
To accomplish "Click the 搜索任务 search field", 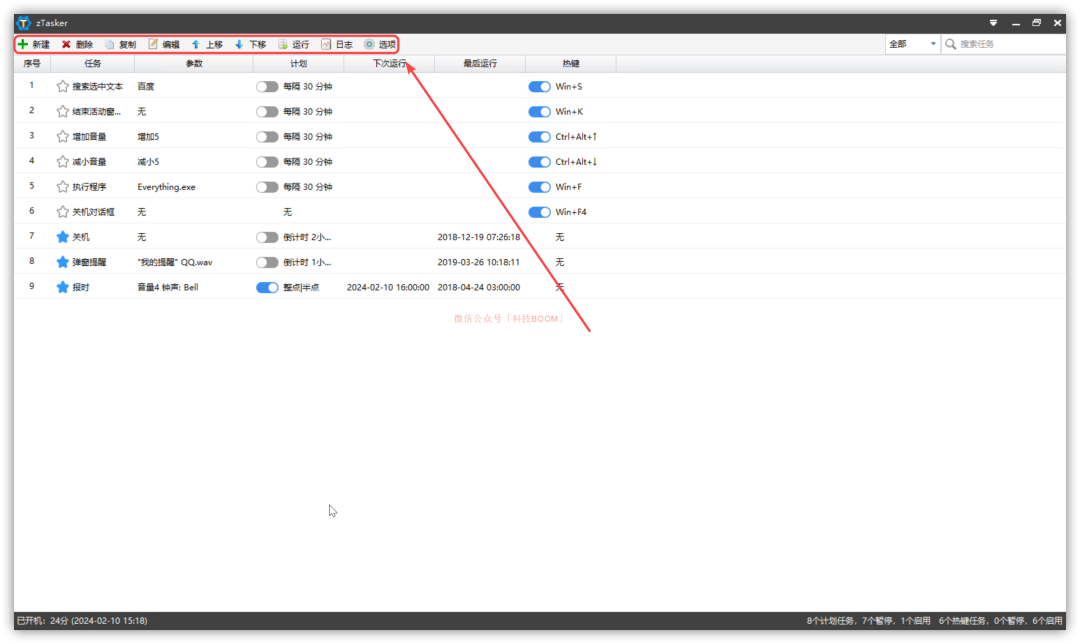I will click(x=1005, y=44).
